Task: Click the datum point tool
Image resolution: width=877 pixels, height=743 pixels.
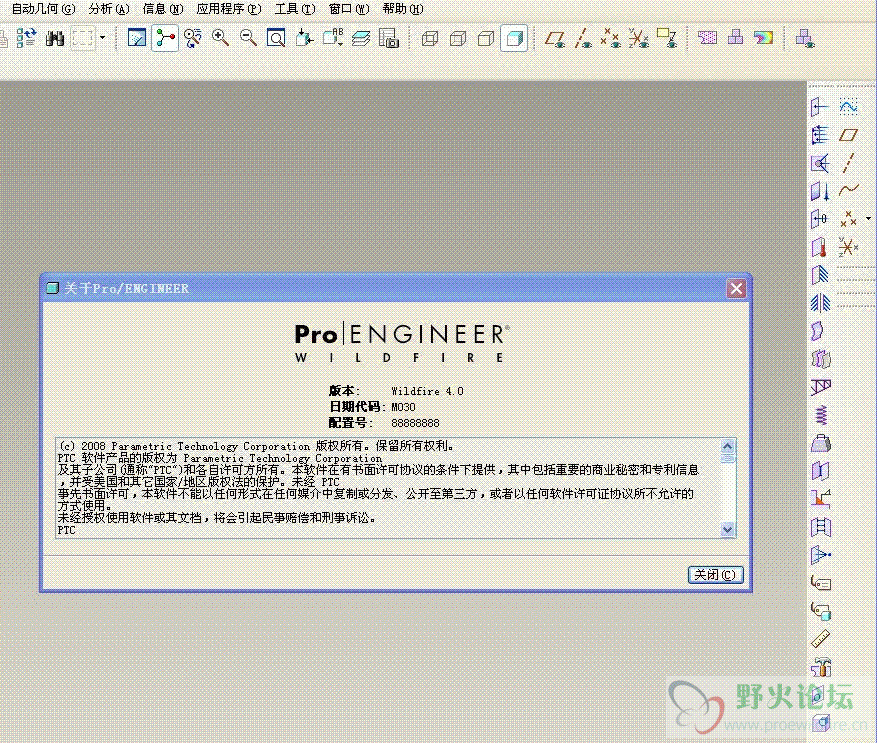Action: [x=848, y=219]
